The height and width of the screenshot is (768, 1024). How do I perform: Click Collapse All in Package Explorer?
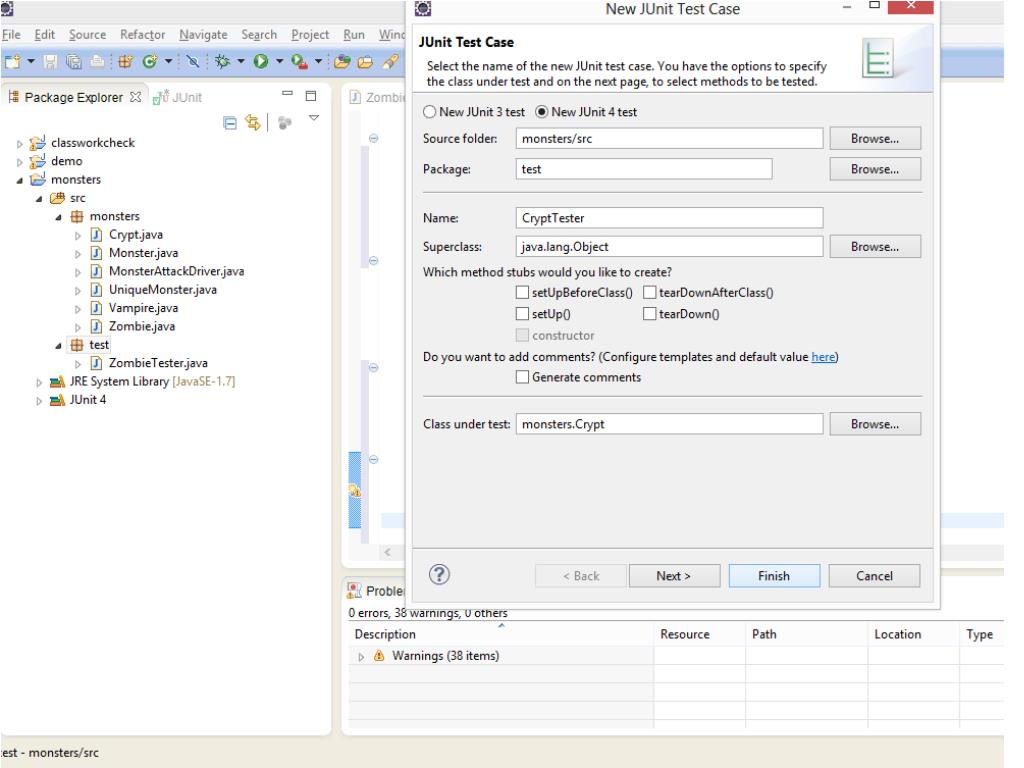pos(230,123)
